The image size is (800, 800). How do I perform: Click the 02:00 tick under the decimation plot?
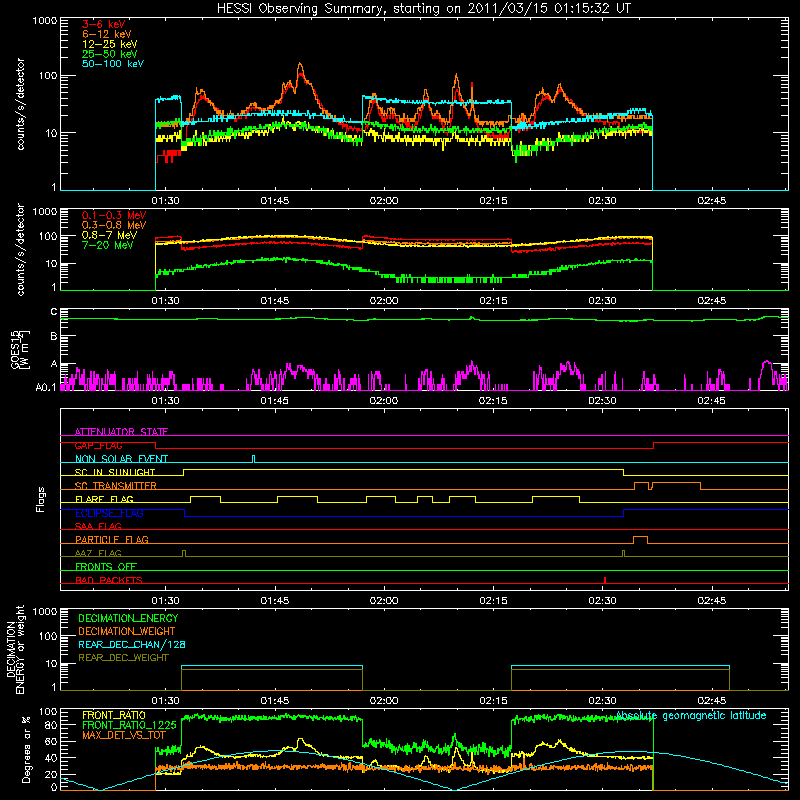tap(384, 701)
